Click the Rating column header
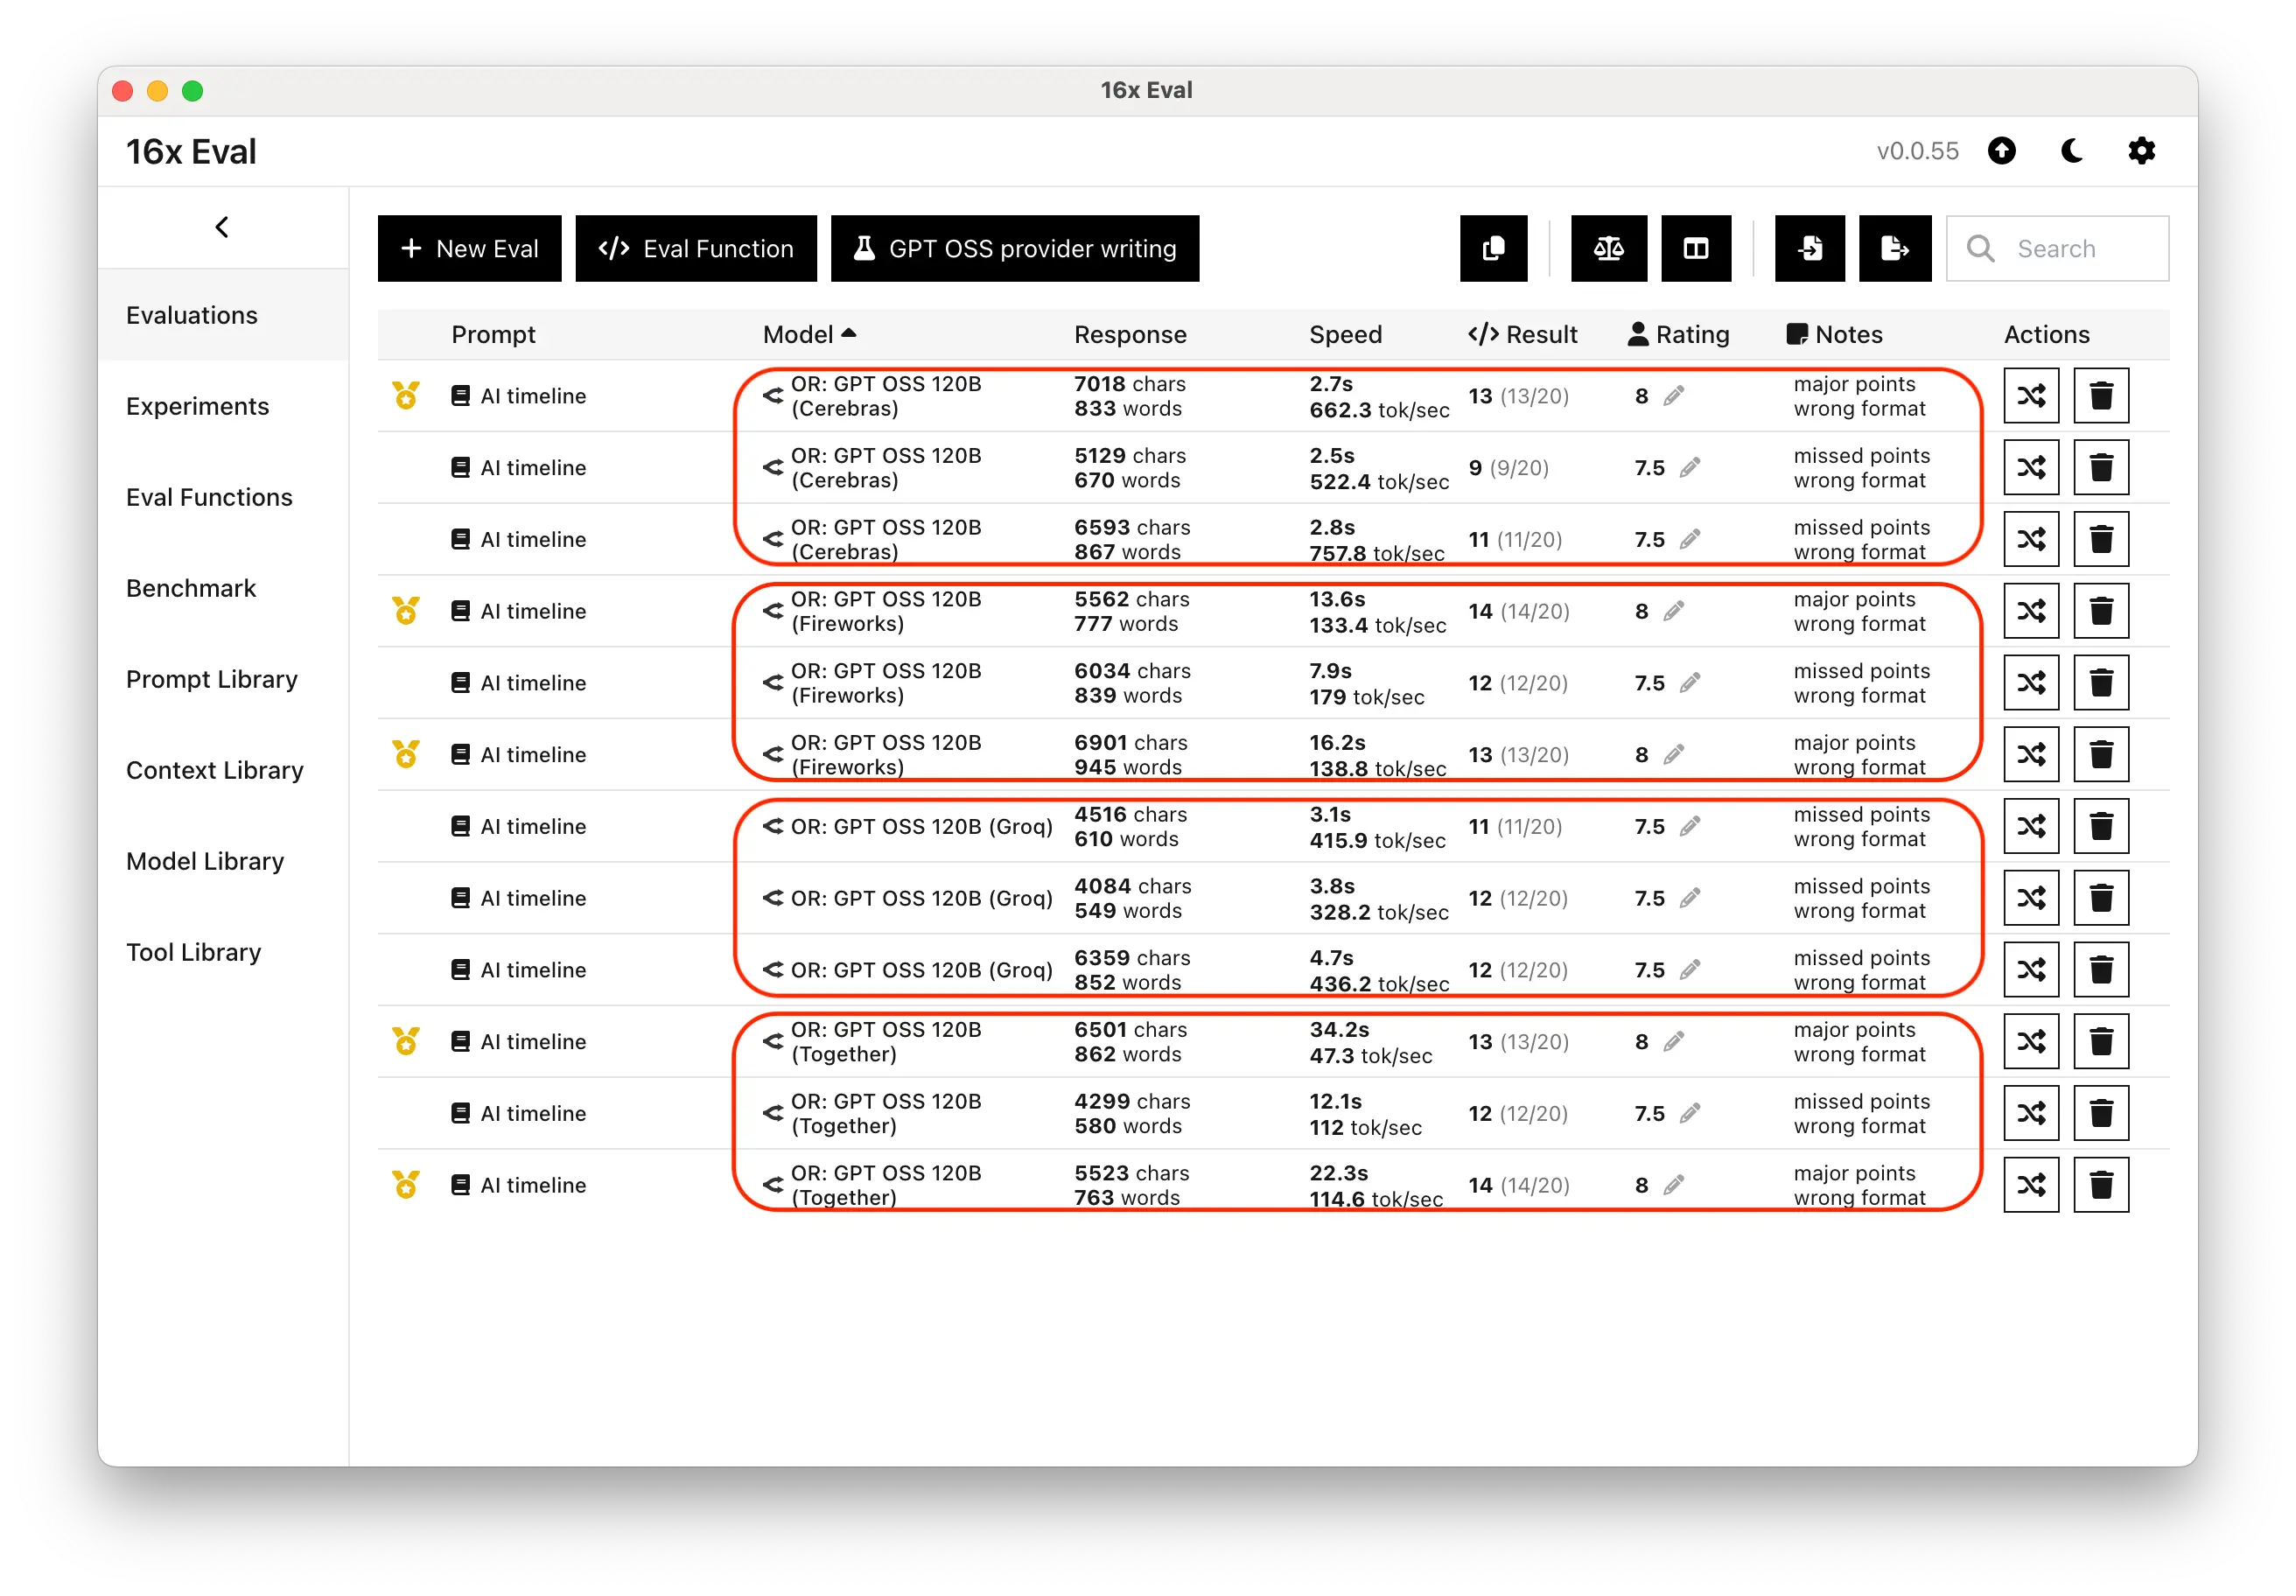The width and height of the screenshot is (2296, 1596). point(1678,334)
